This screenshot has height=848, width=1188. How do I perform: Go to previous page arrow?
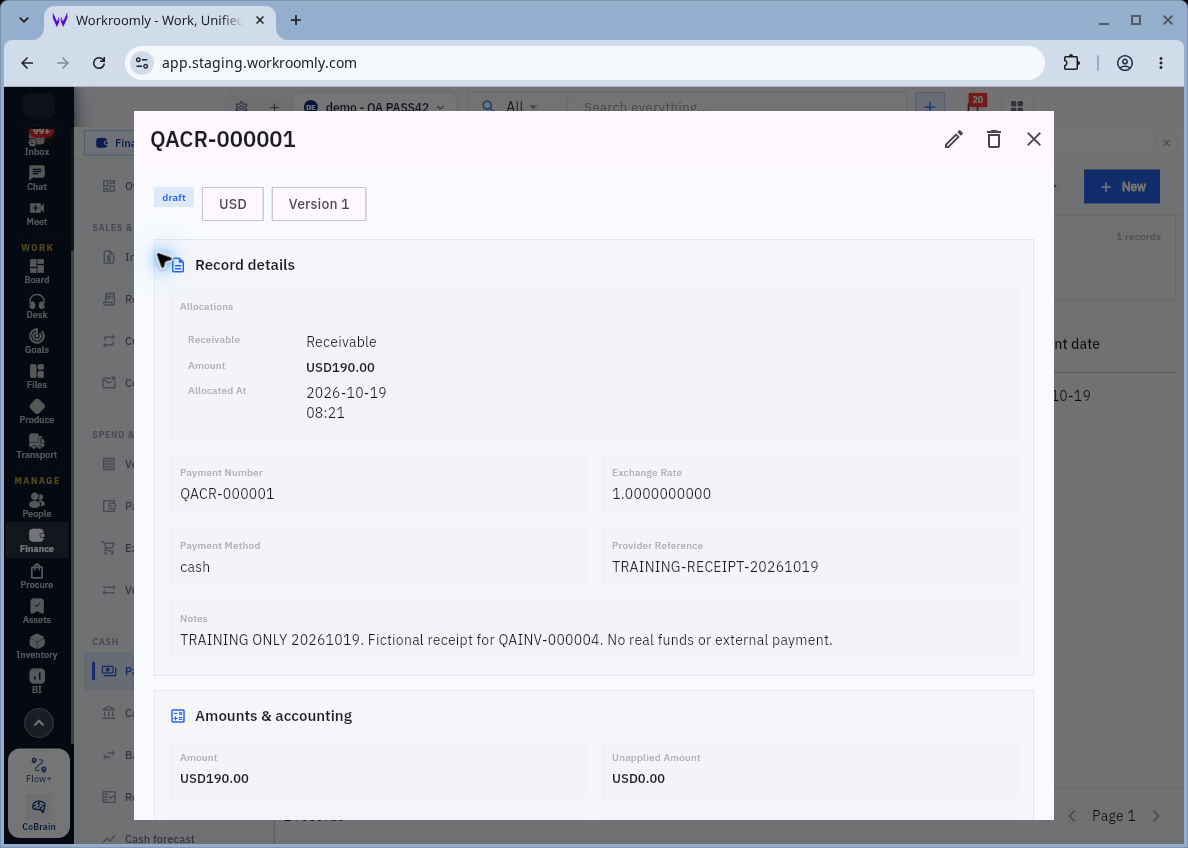[1072, 815]
